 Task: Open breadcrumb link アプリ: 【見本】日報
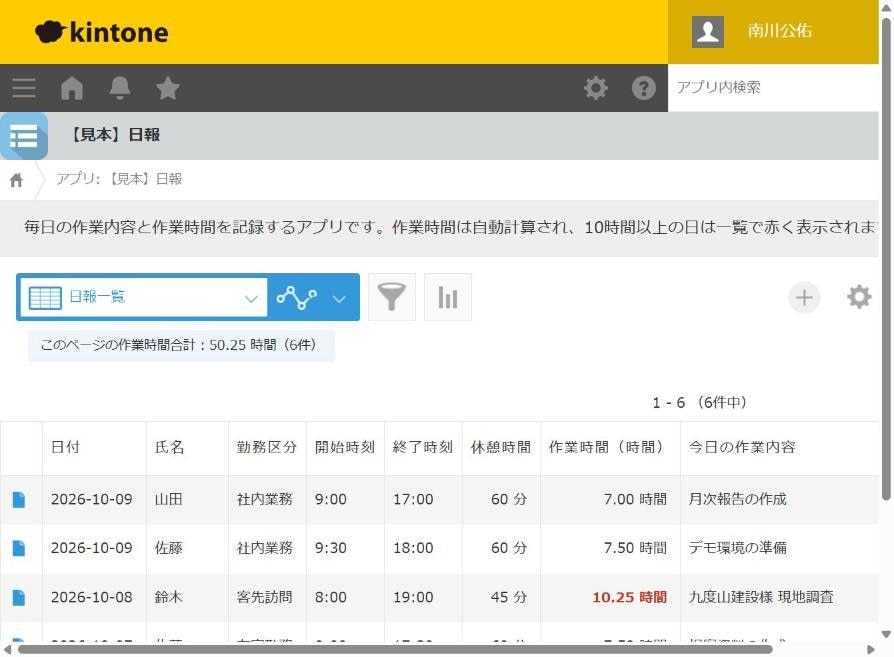pyautogui.click(x=119, y=179)
